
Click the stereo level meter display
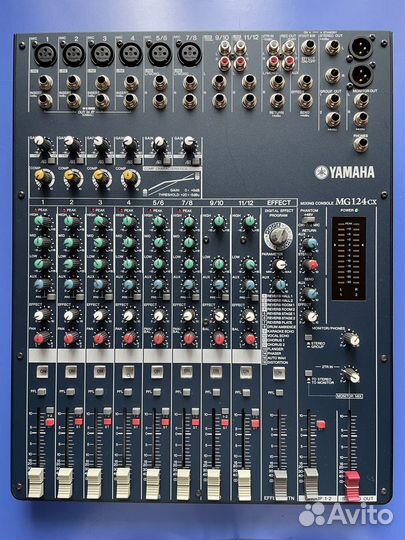[349, 258]
